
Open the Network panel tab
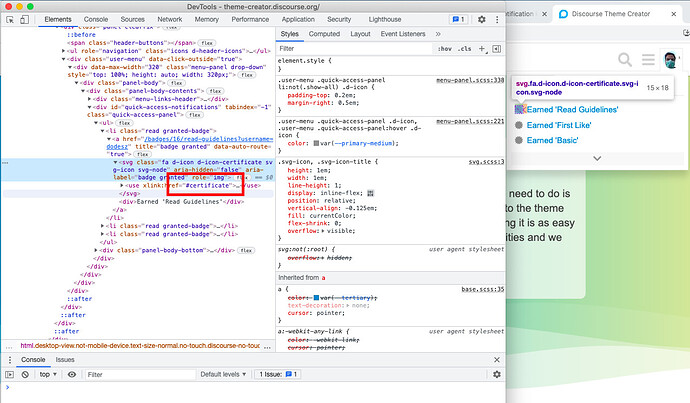click(170, 19)
